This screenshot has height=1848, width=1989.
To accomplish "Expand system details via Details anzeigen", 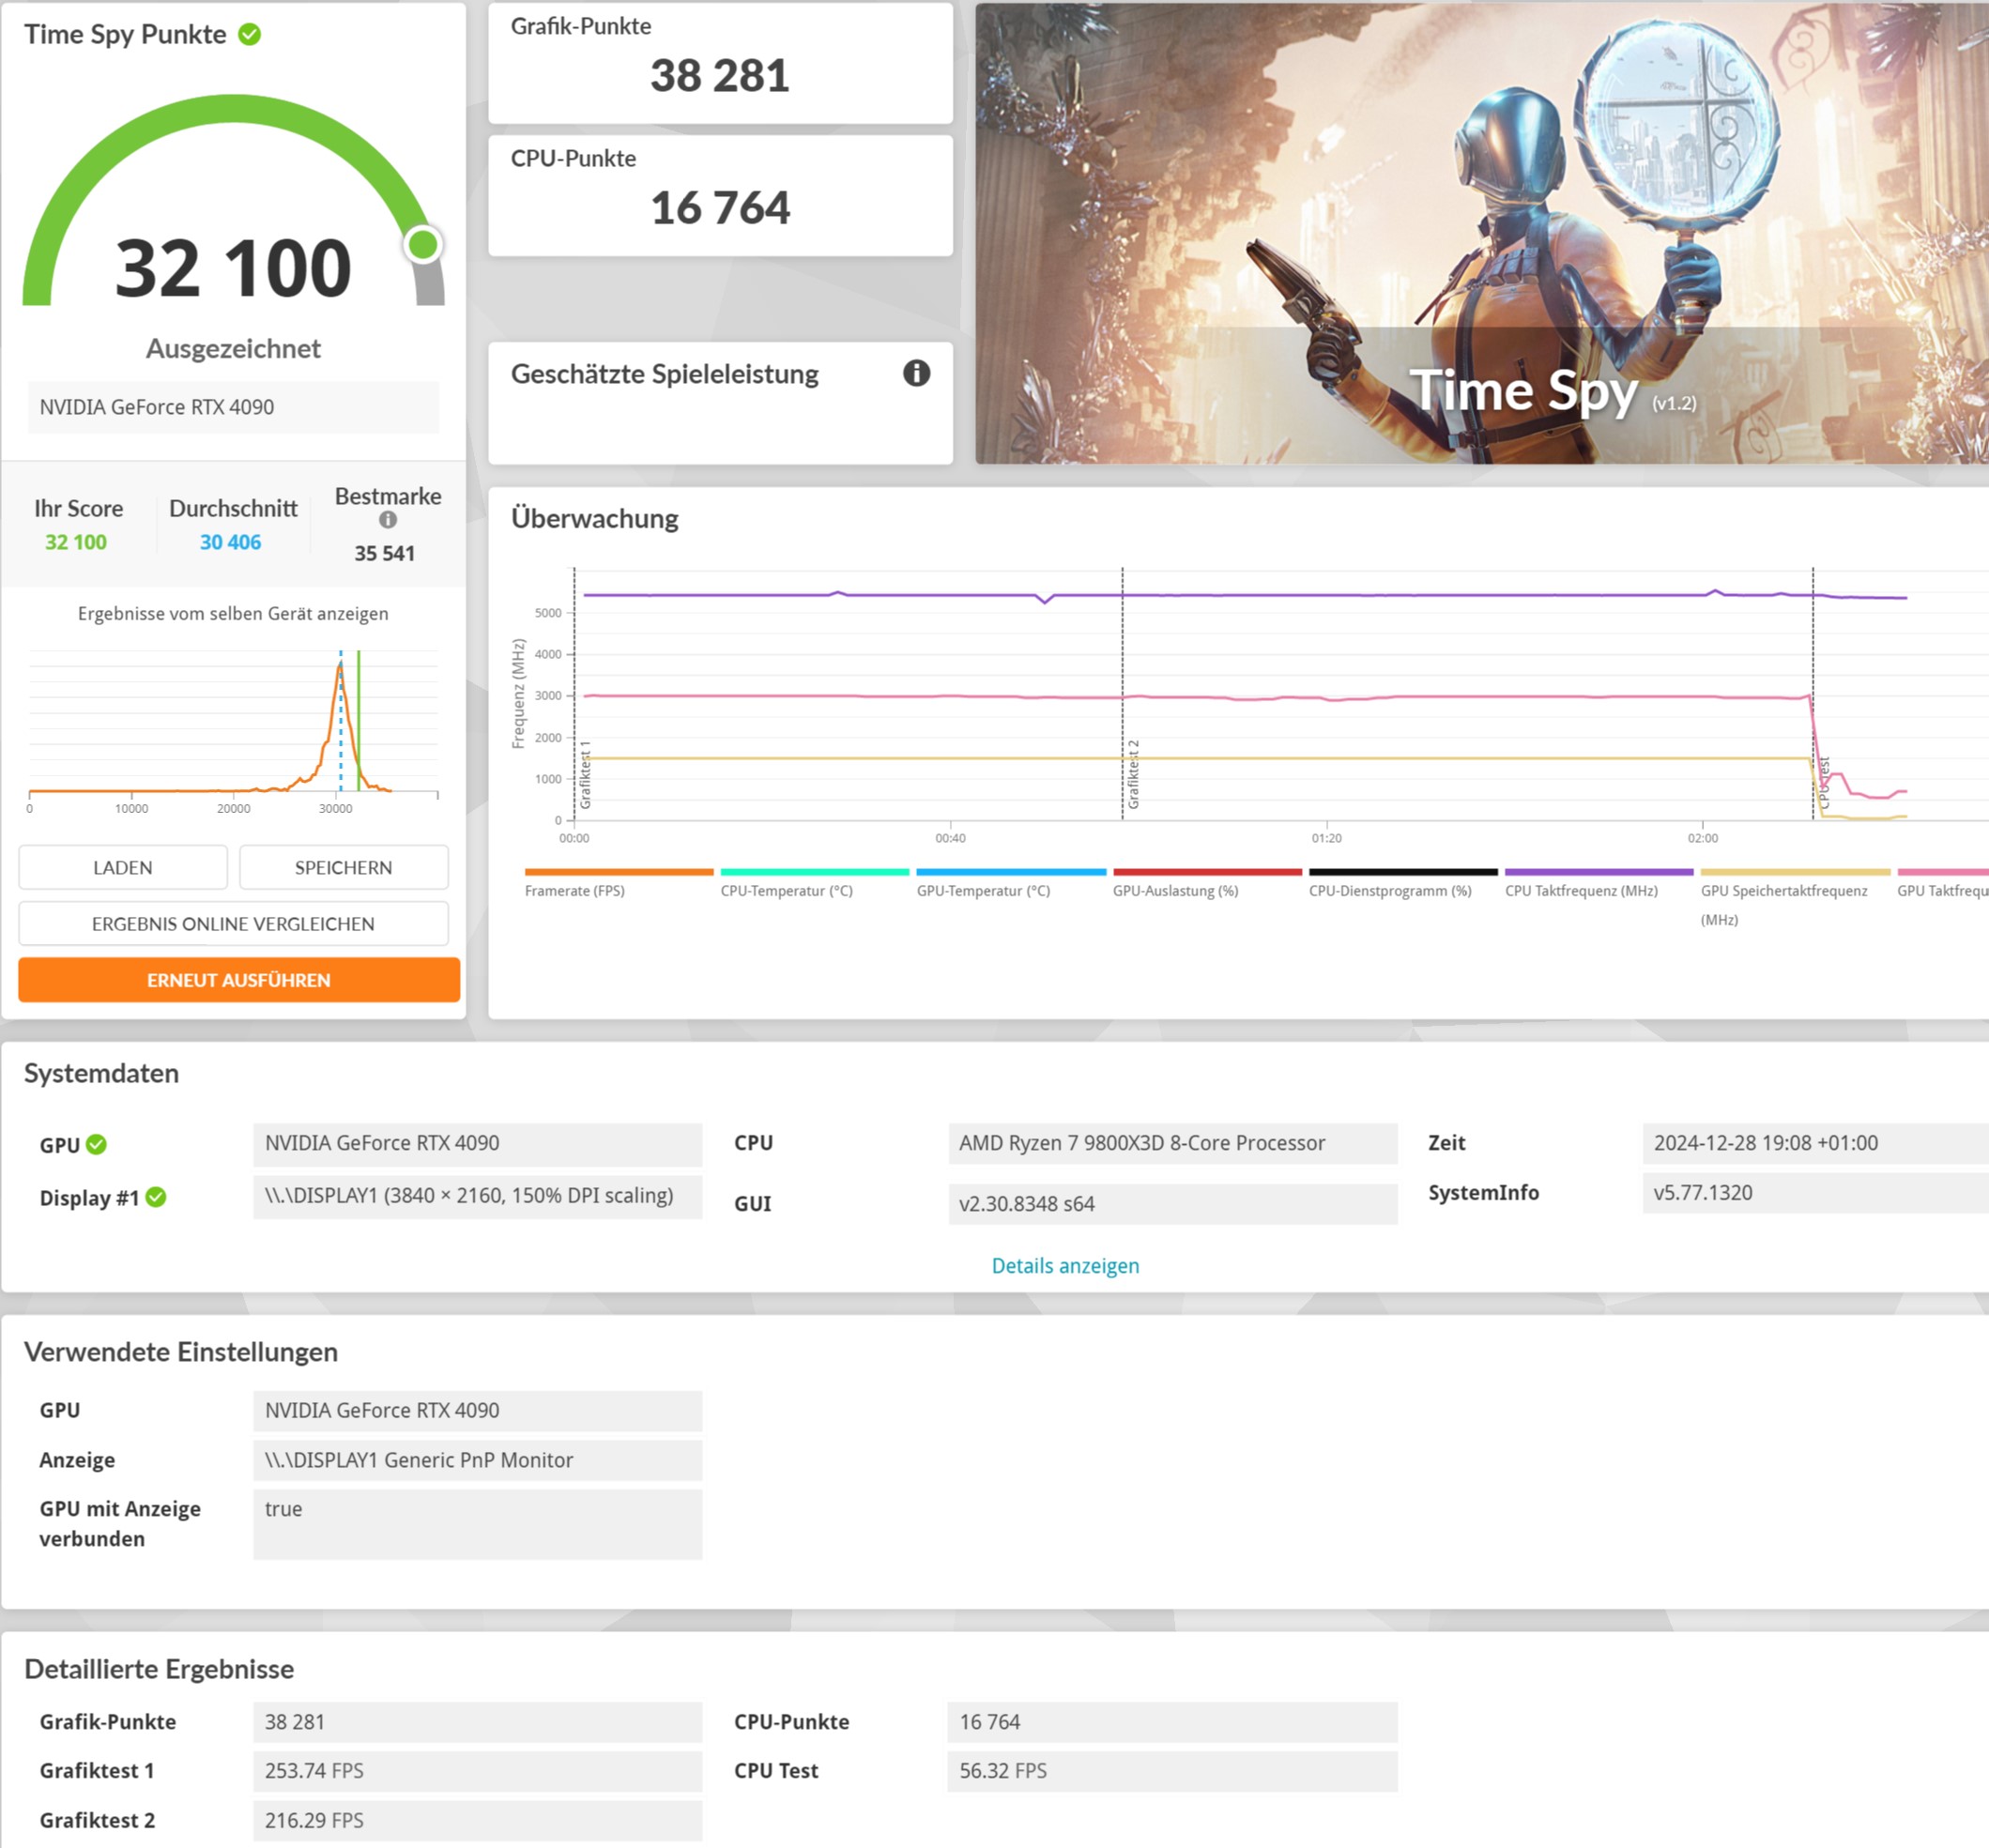I will point(1065,1266).
